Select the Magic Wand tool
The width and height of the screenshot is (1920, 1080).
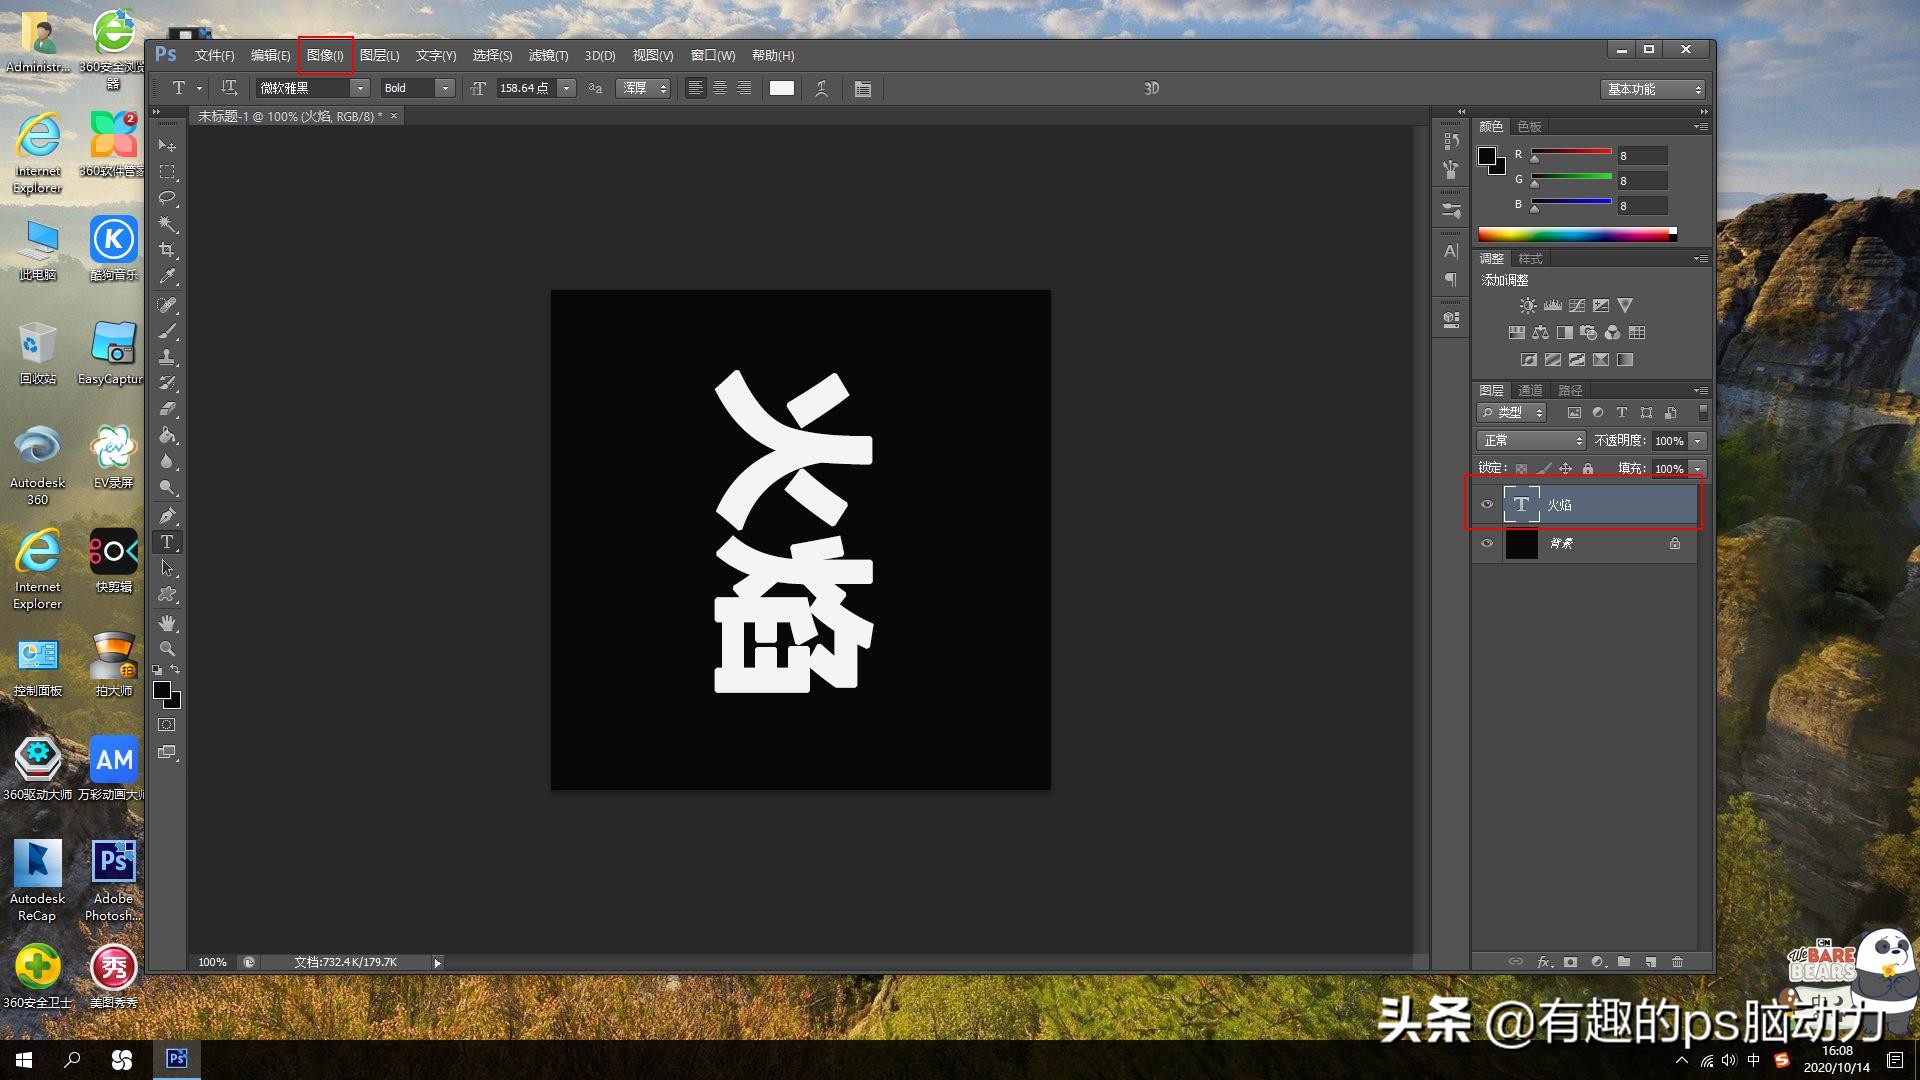pyautogui.click(x=167, y=224)
